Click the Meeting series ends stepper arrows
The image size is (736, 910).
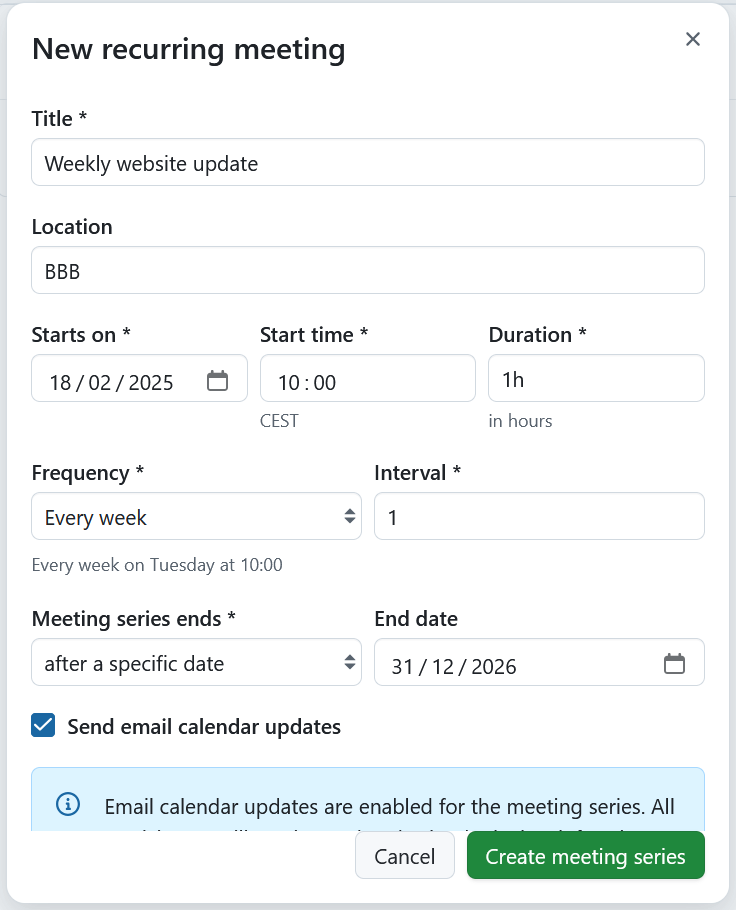pos(349,662)
